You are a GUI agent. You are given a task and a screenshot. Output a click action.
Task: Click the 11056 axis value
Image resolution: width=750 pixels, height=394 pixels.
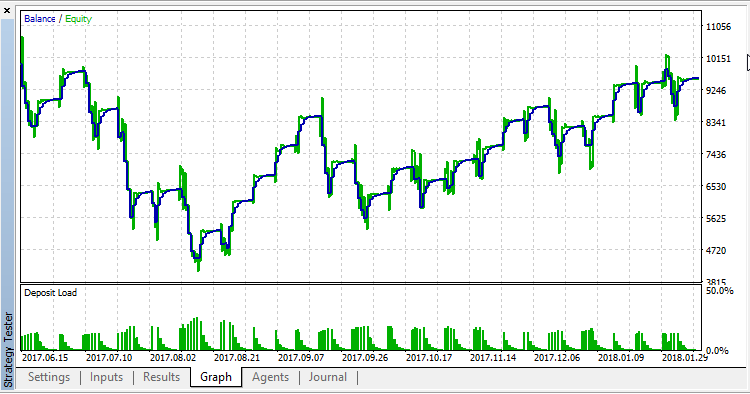pos(718,27)
